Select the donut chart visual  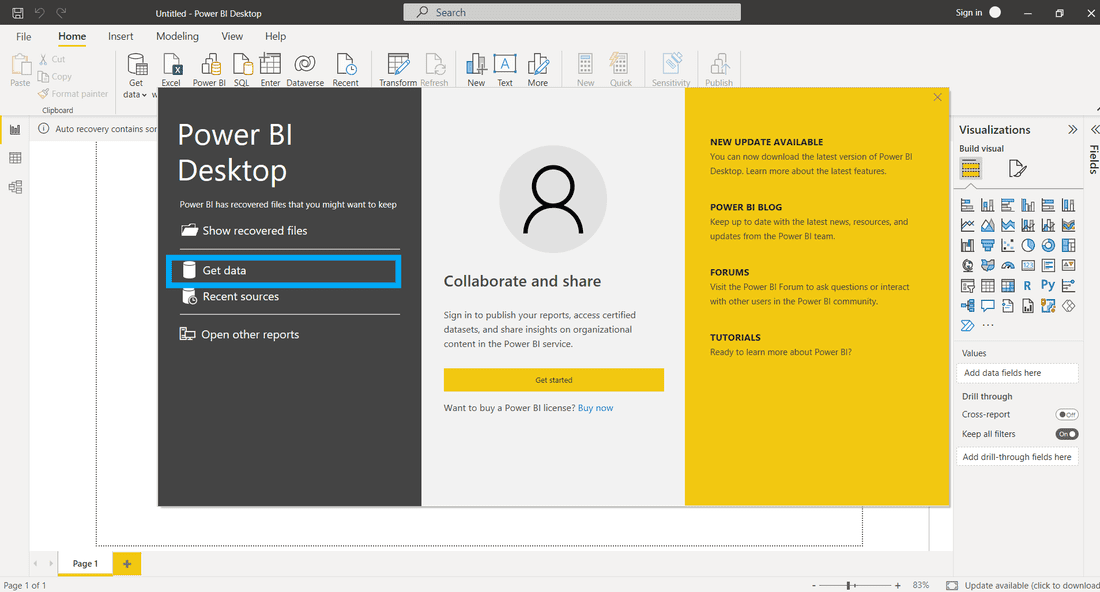1048,245
